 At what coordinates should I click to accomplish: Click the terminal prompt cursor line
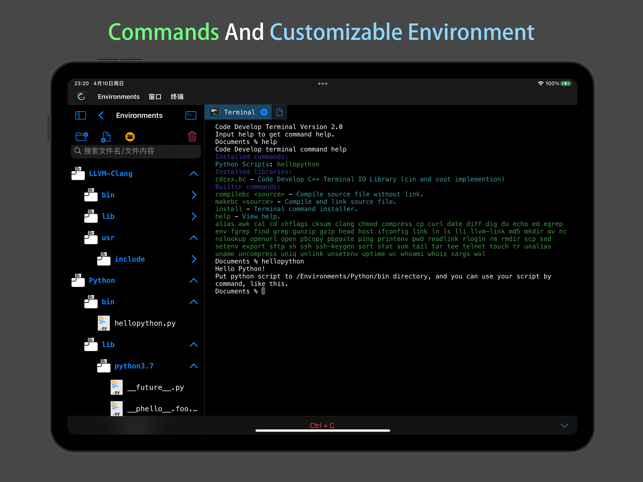point(240,291)
